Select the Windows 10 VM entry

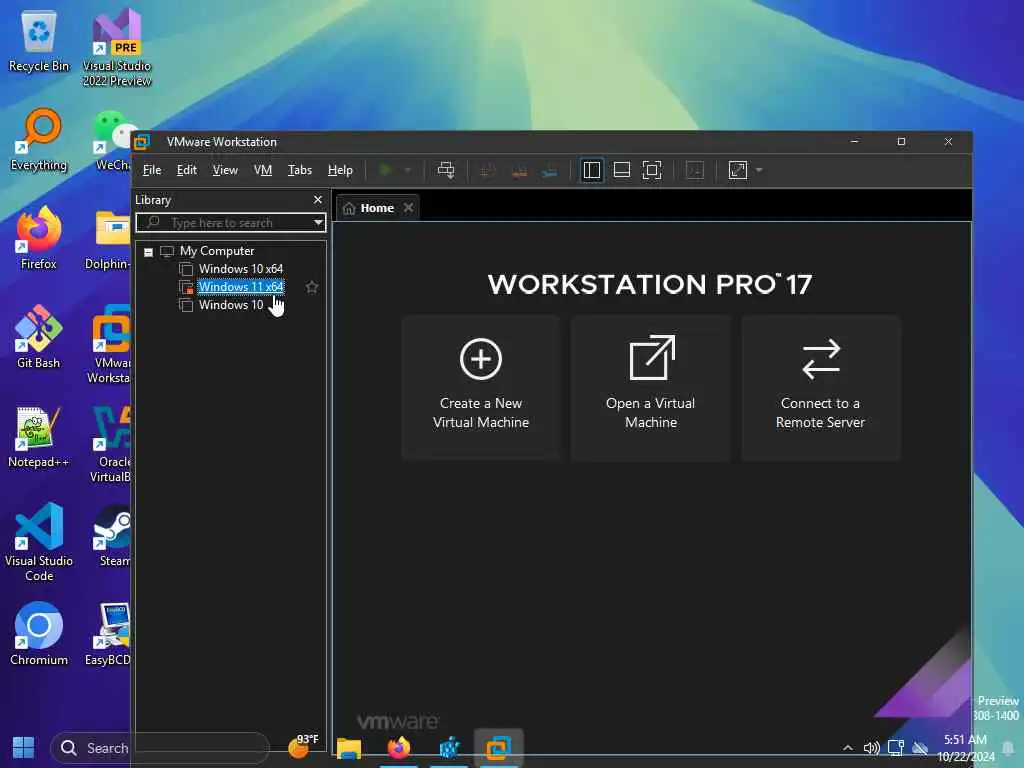pos(231,305)
